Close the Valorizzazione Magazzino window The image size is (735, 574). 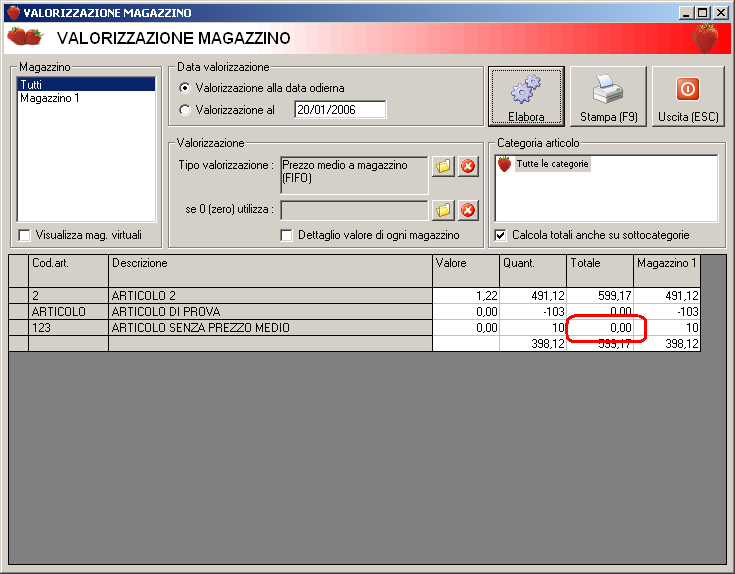point(720,13)
